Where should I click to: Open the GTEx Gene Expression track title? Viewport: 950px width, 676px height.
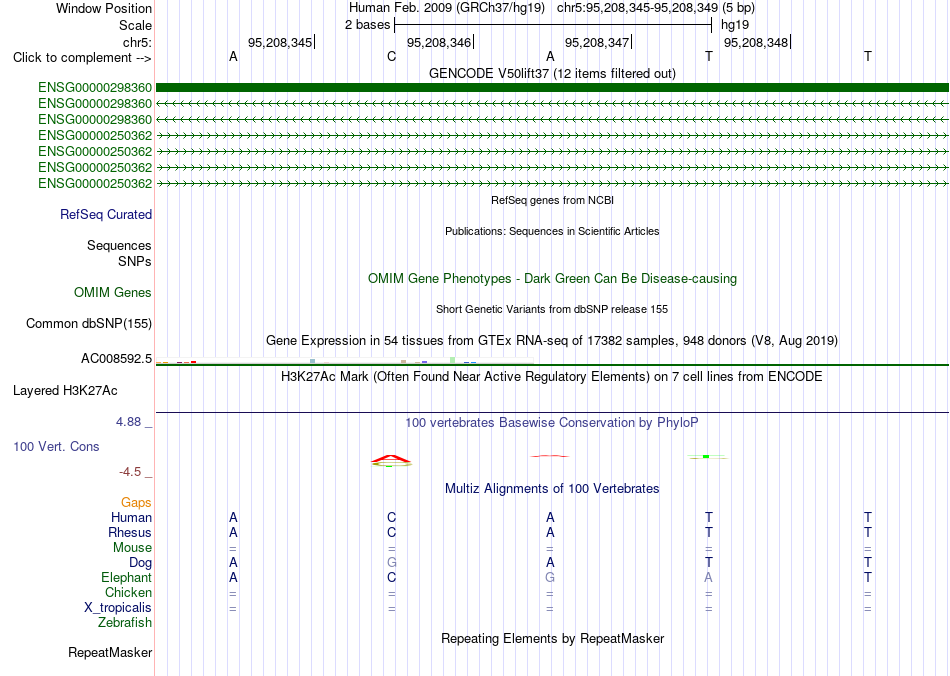[x=552, y=340]
